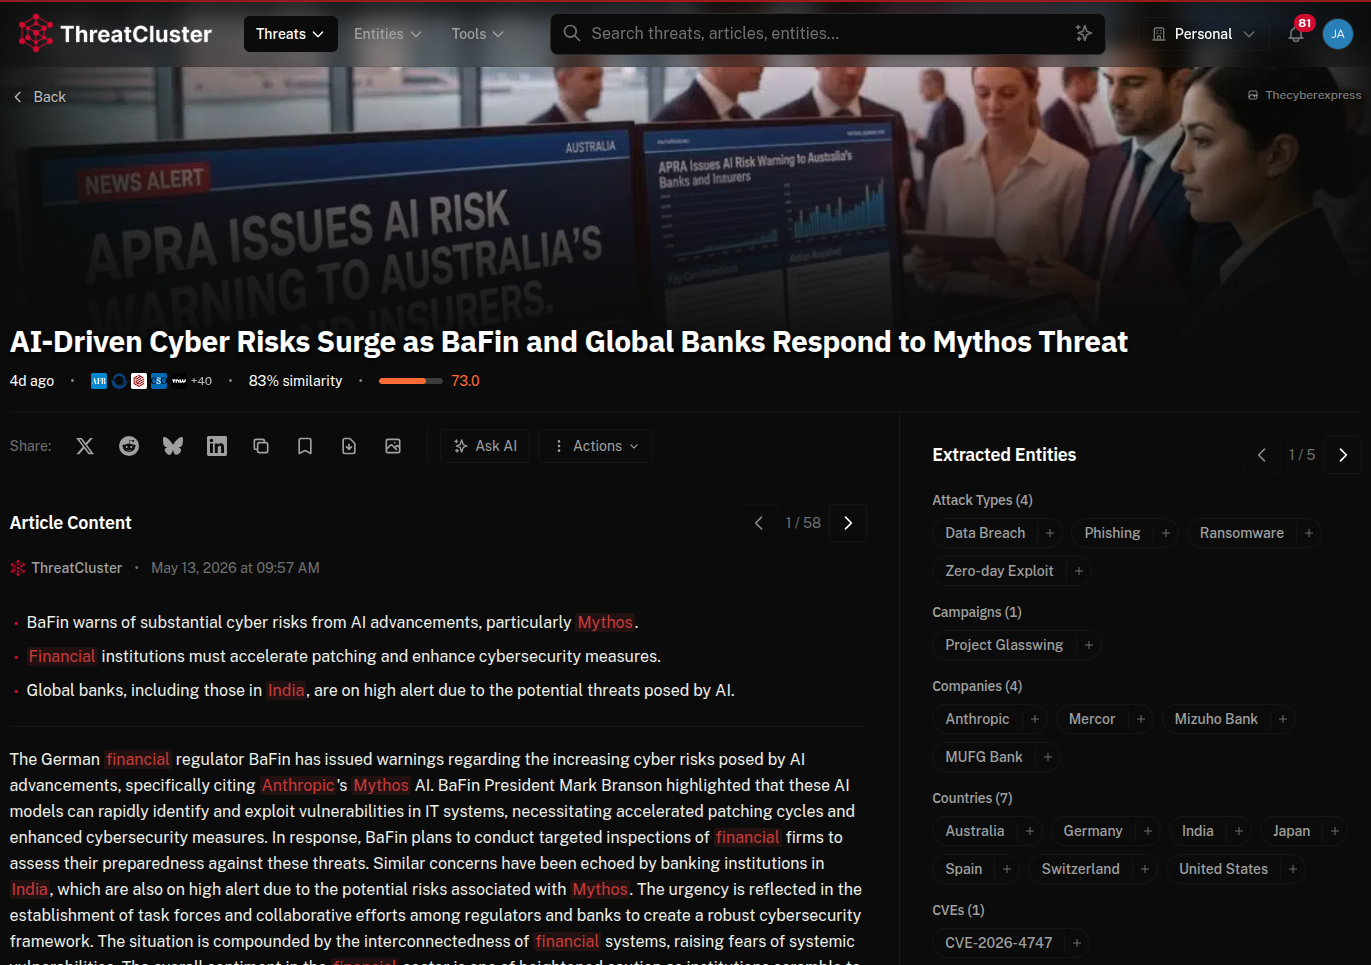
Task: Add MUFG Bank with plus icon
Action: (1048, 757)
